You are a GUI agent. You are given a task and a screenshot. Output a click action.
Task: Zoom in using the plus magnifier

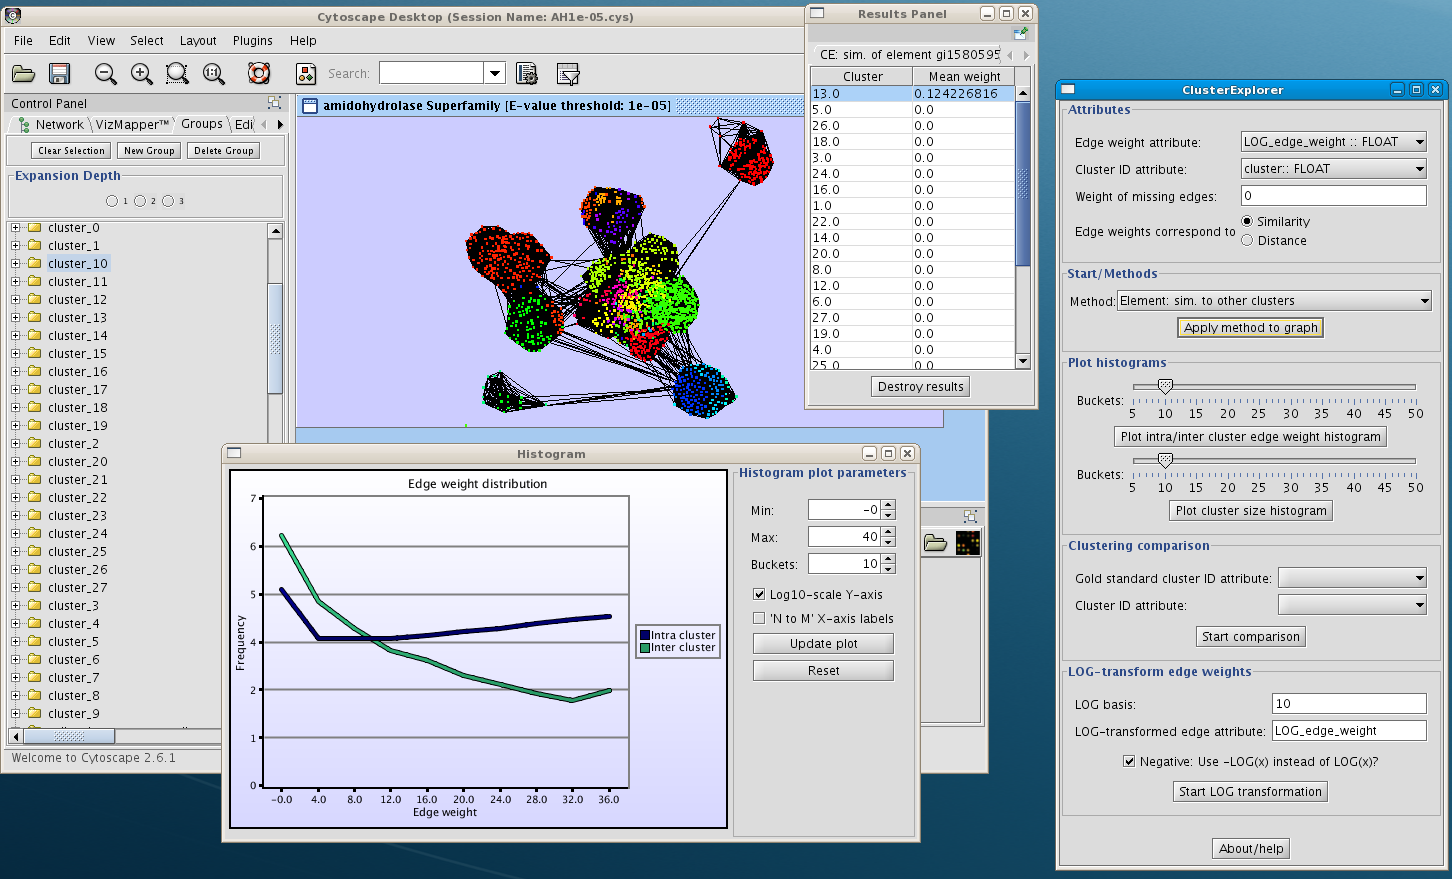(142, 73)
